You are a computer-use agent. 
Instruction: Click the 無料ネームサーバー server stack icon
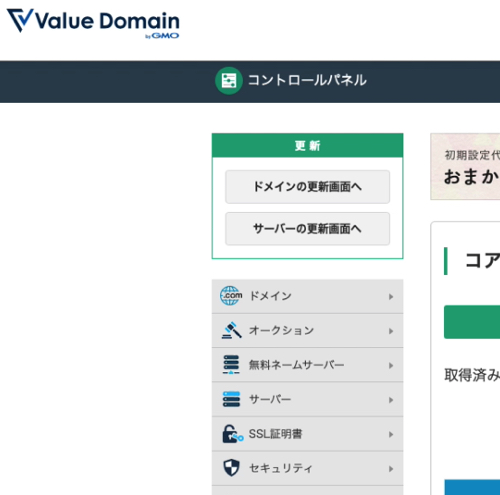(x=231, y=365)
